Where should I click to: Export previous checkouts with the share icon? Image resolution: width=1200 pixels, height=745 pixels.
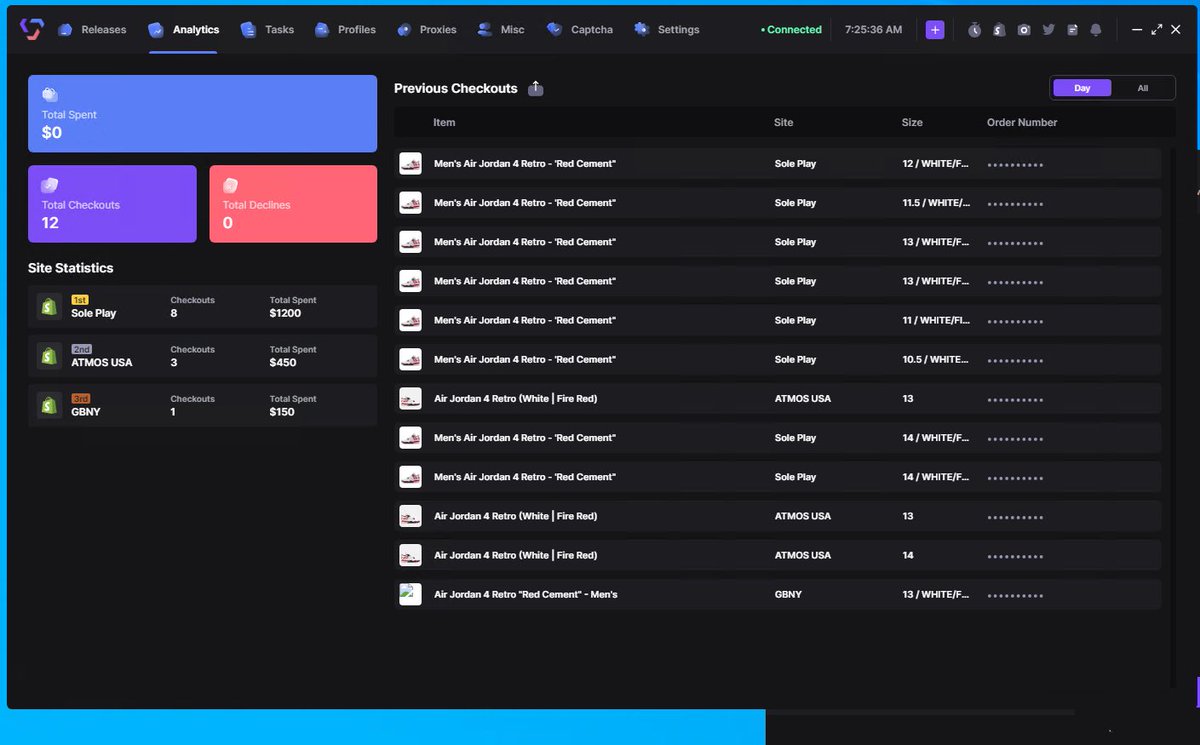point(536,88)
